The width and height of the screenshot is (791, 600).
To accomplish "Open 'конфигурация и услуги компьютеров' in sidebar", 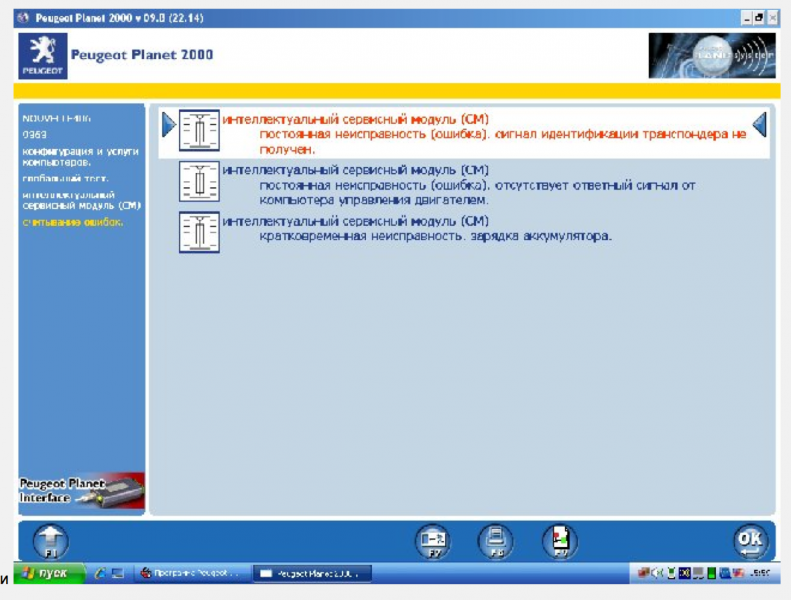I will pyautogui.click(x=80, y=156).
